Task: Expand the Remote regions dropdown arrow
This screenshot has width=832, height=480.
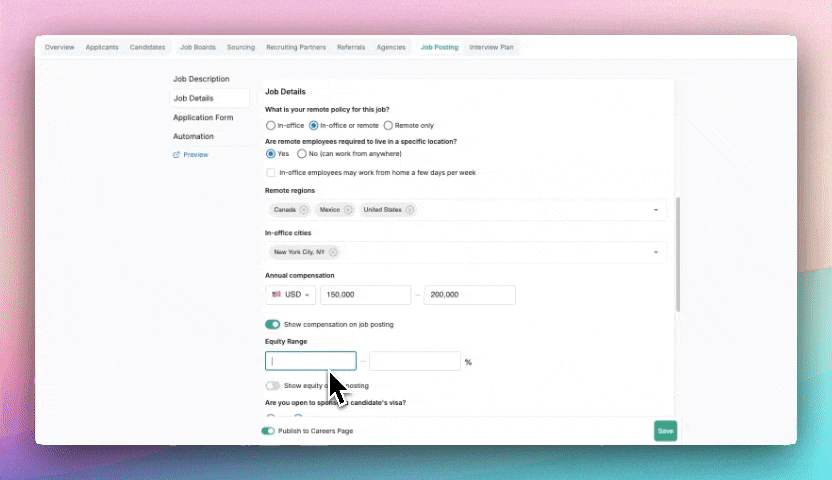Action: pyautogui.click(x=657, y=210)
